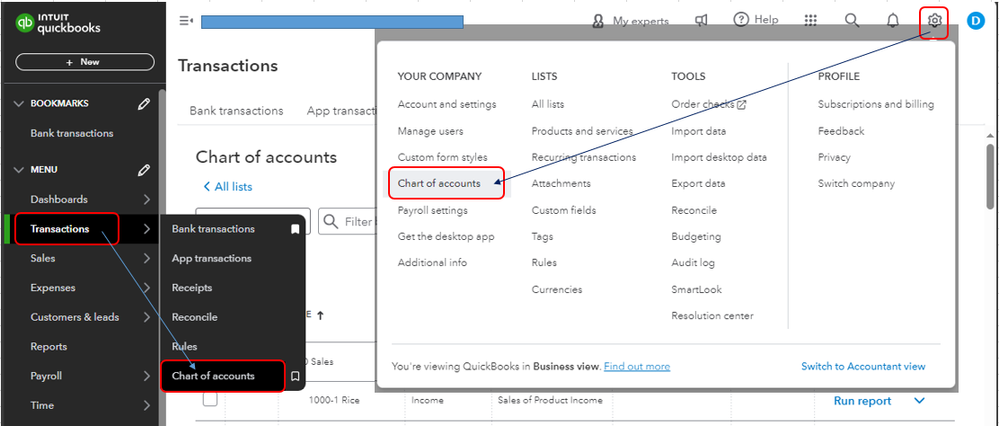Choose App transactions in the flyout
This screenshot has width=999, height=426.
pos(212,259)
